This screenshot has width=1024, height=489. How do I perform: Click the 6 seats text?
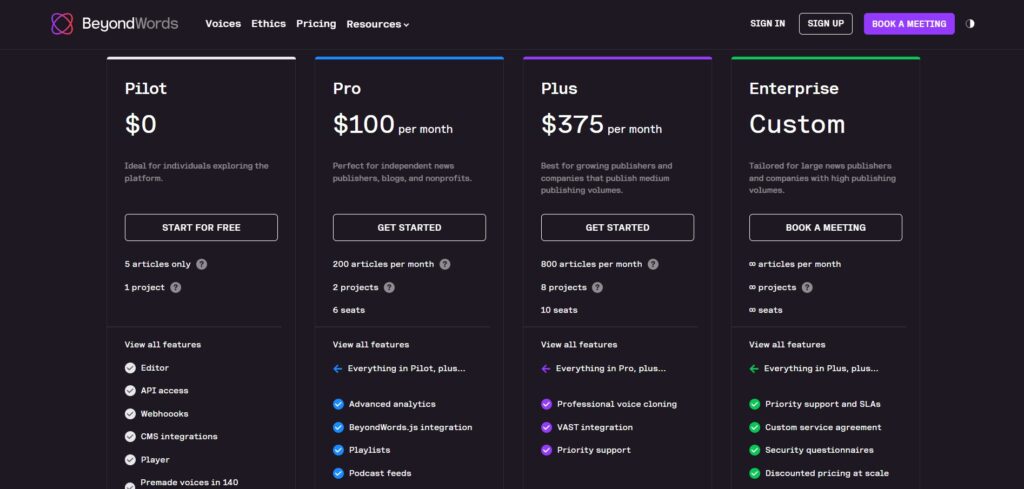349,310
